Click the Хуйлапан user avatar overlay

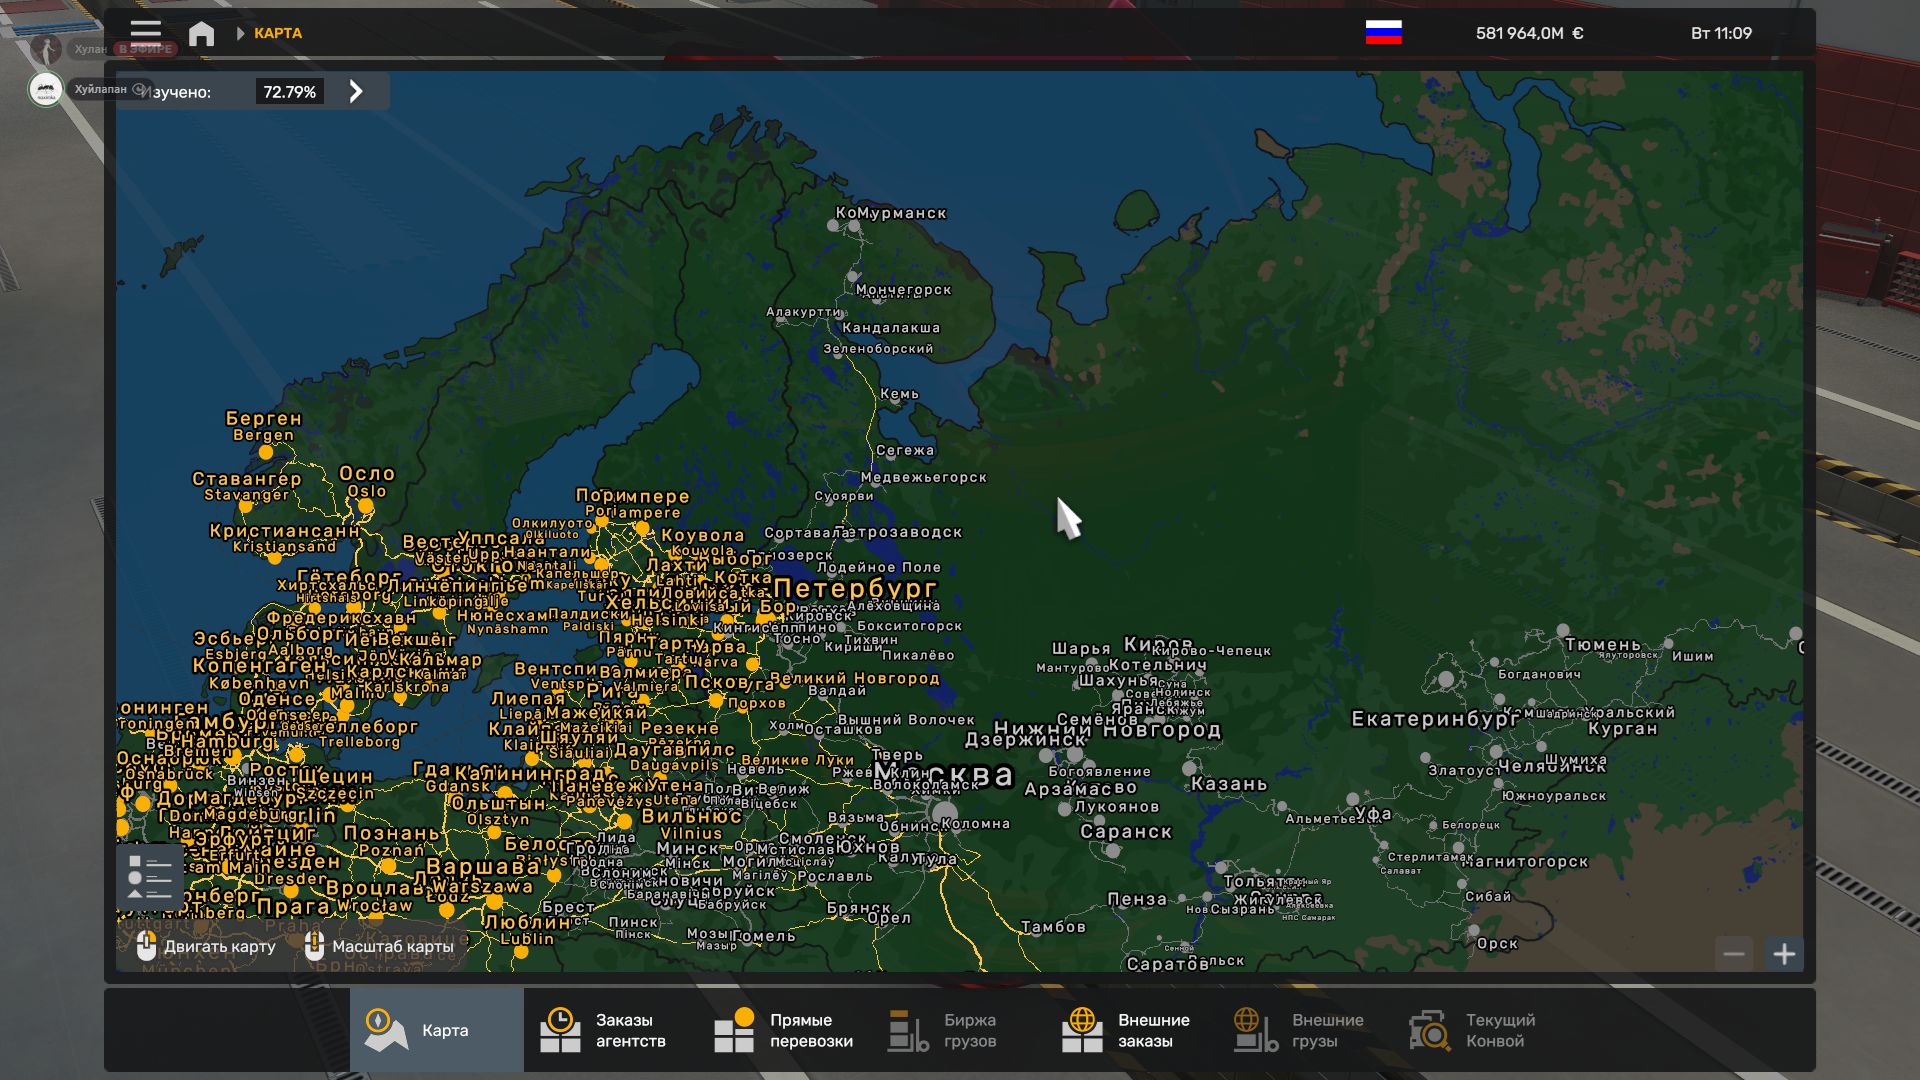[45, 90]
